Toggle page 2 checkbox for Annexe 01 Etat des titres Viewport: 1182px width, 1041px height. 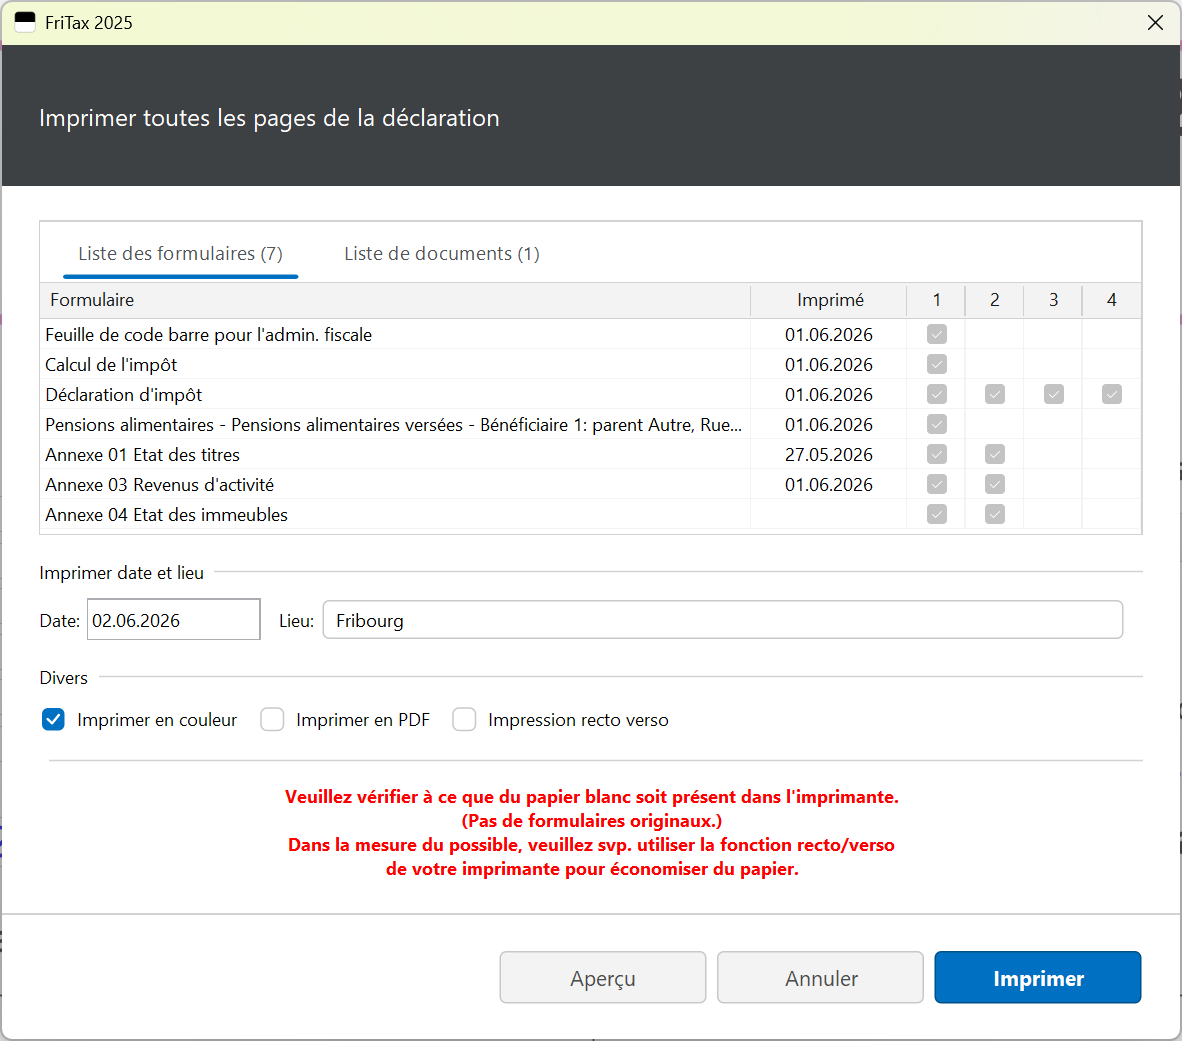(995, 455)
